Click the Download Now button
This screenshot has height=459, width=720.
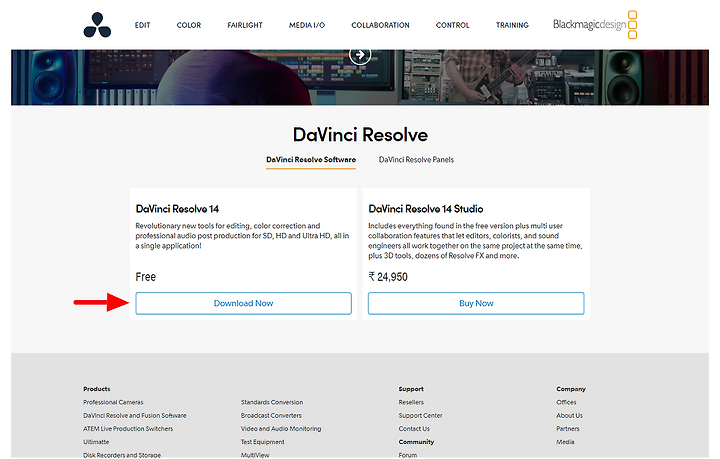(x=243, y=303)
